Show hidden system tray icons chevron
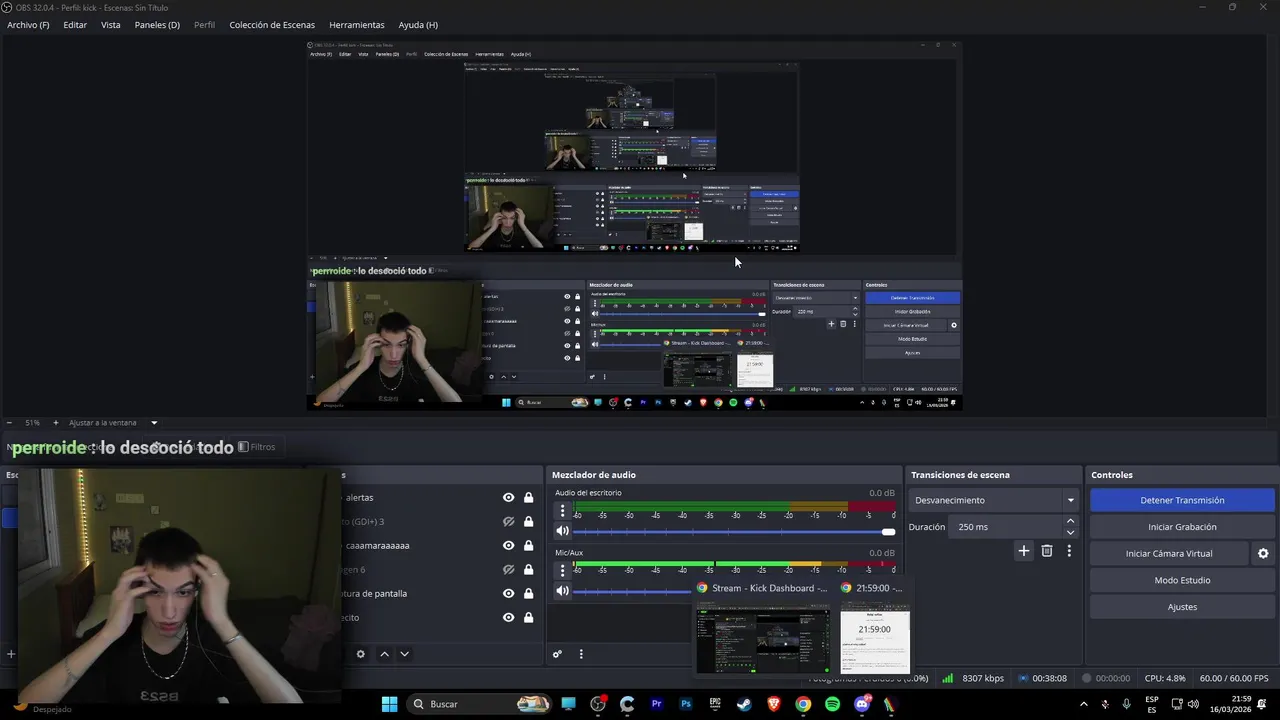 pyautogui.click(x=1083, y=704)
